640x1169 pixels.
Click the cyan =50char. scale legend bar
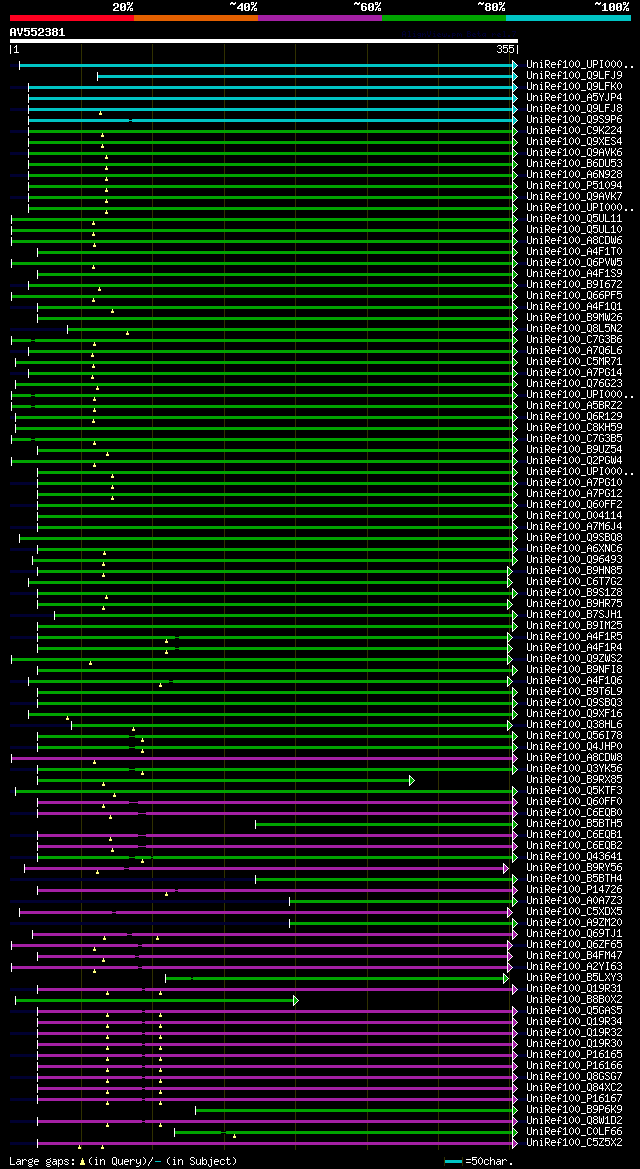(x=454, y=1162)
